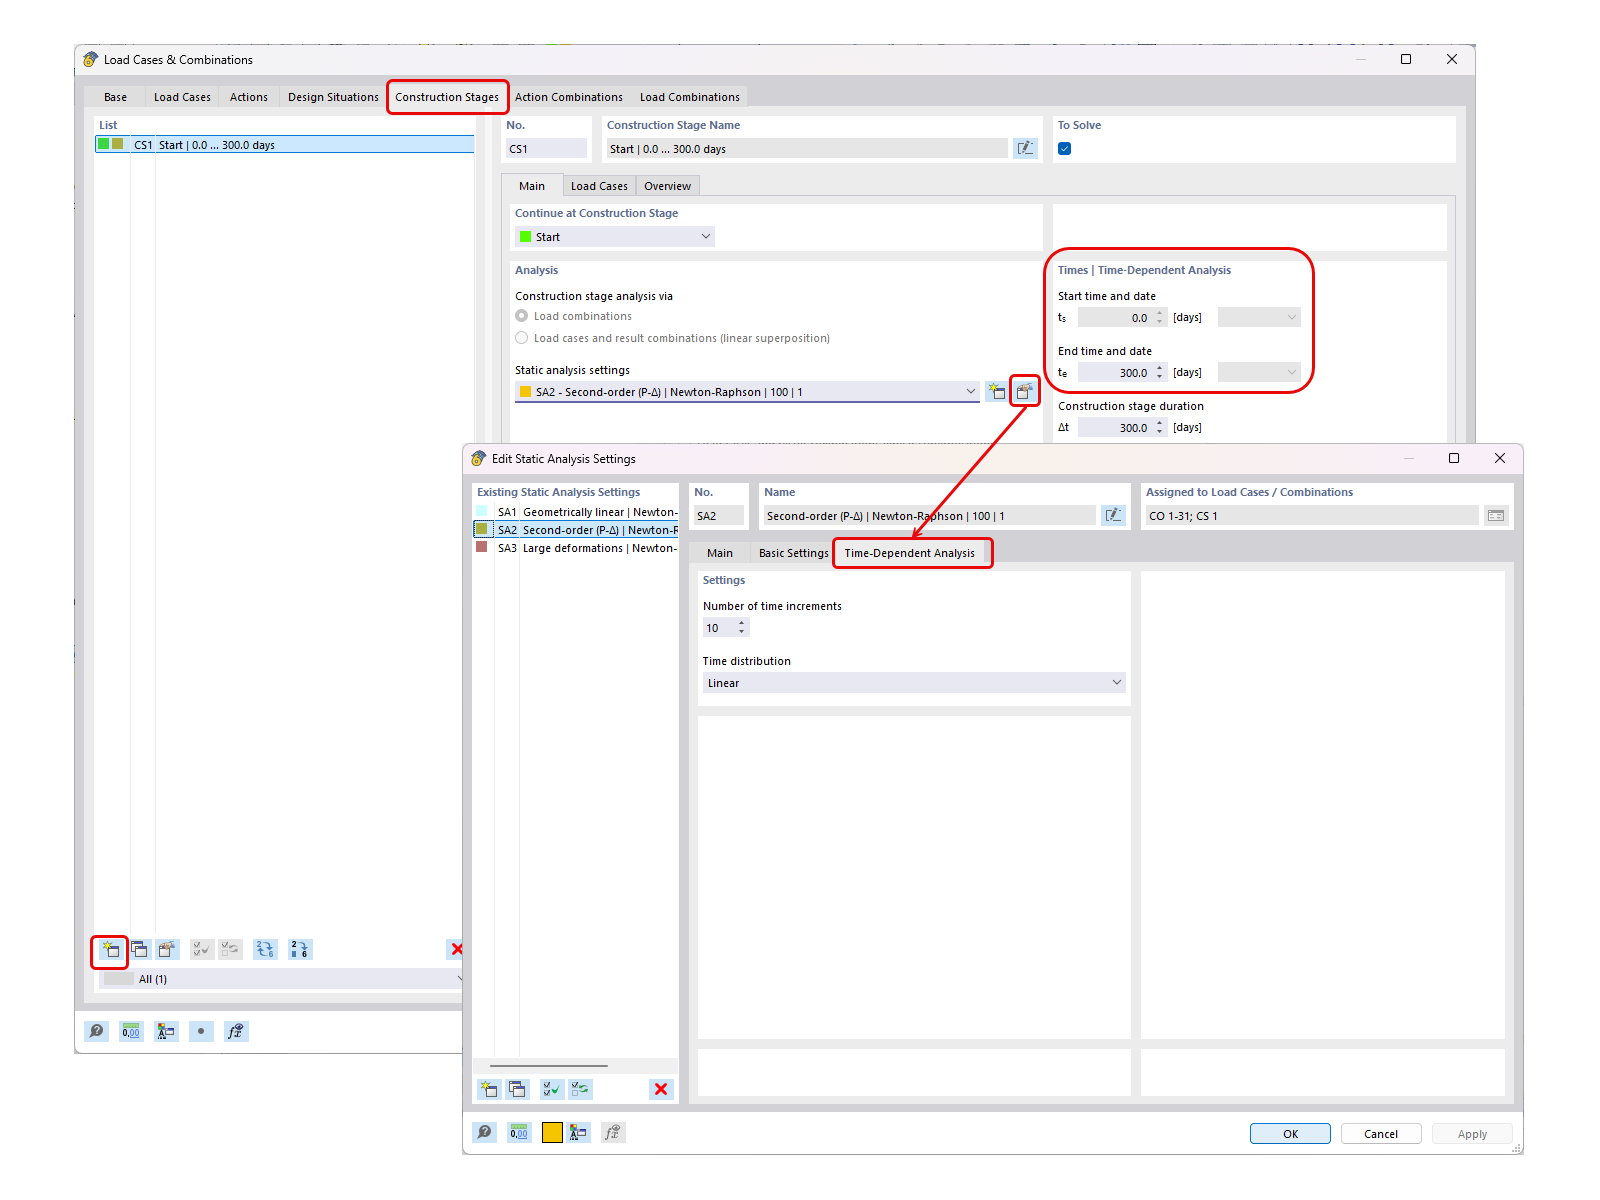Select Load cases and result combinations radio
The height and width of the screenshot is (1200, 1600).
click(x=521, y=337)
